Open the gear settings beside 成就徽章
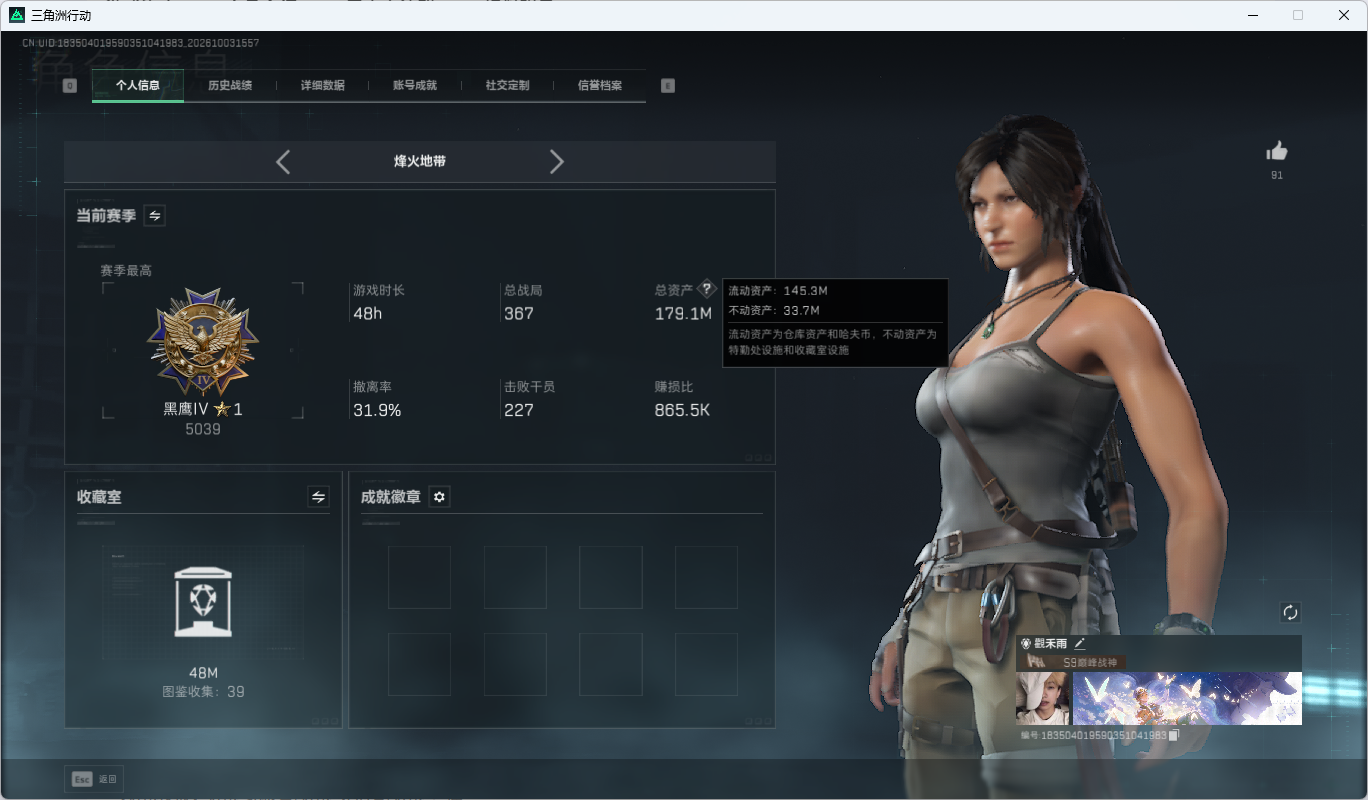This screenshot has height=800, width=1368. [x=439, y=497]
